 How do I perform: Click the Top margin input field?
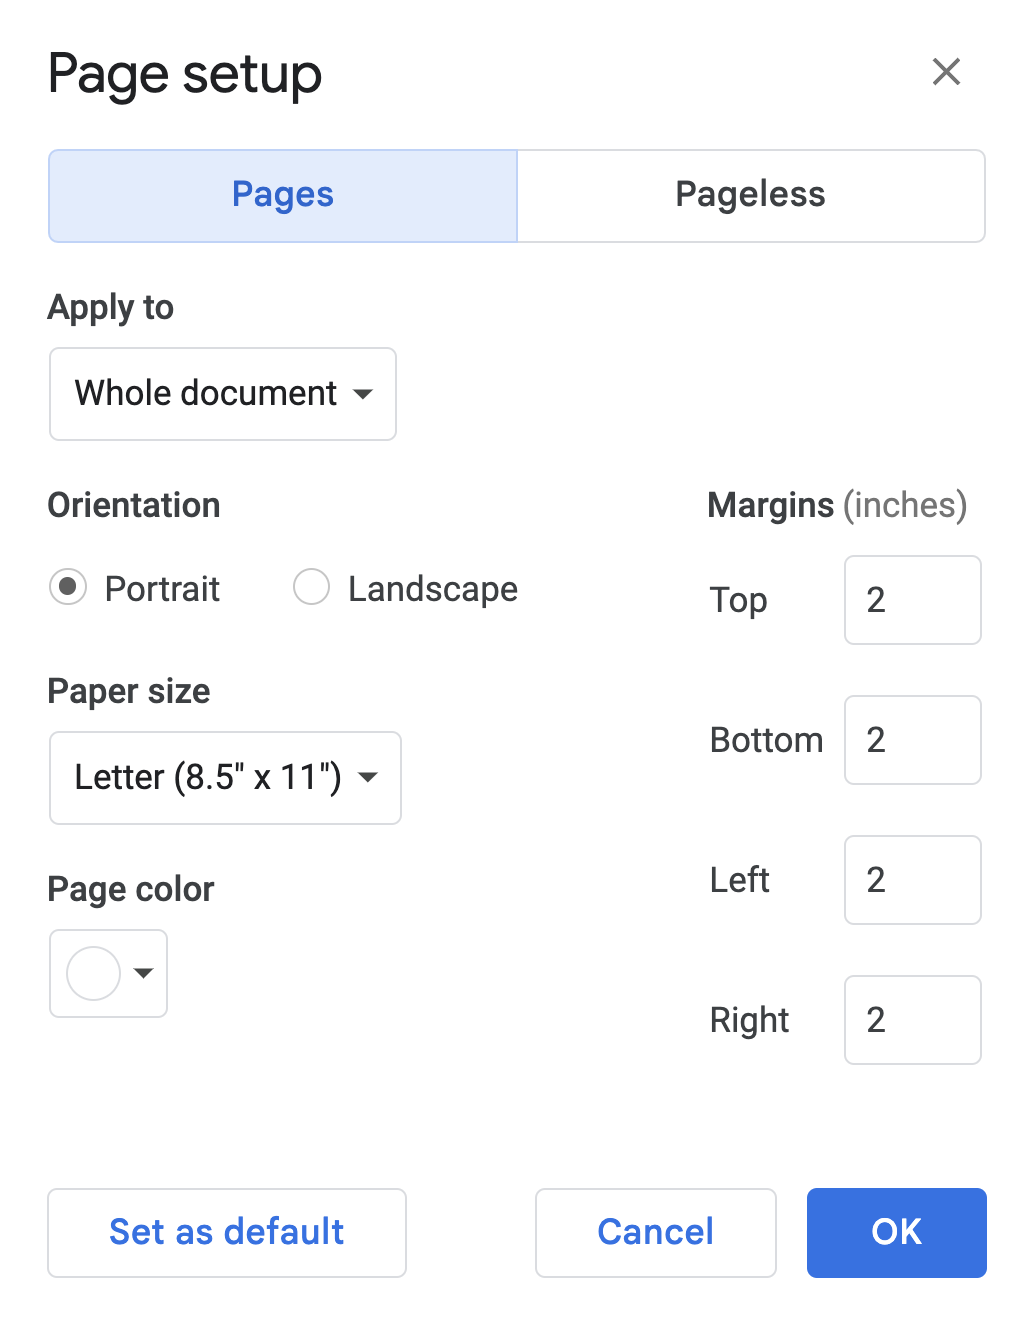pos(913,600)
